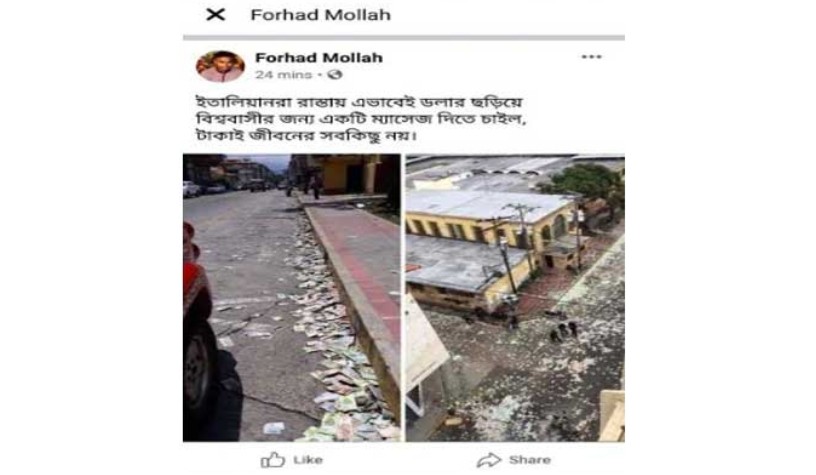The height and width of the screenshot is (475, 816).
Task: Click the Forhad Mollah title in top header
Action: (321, 15)
